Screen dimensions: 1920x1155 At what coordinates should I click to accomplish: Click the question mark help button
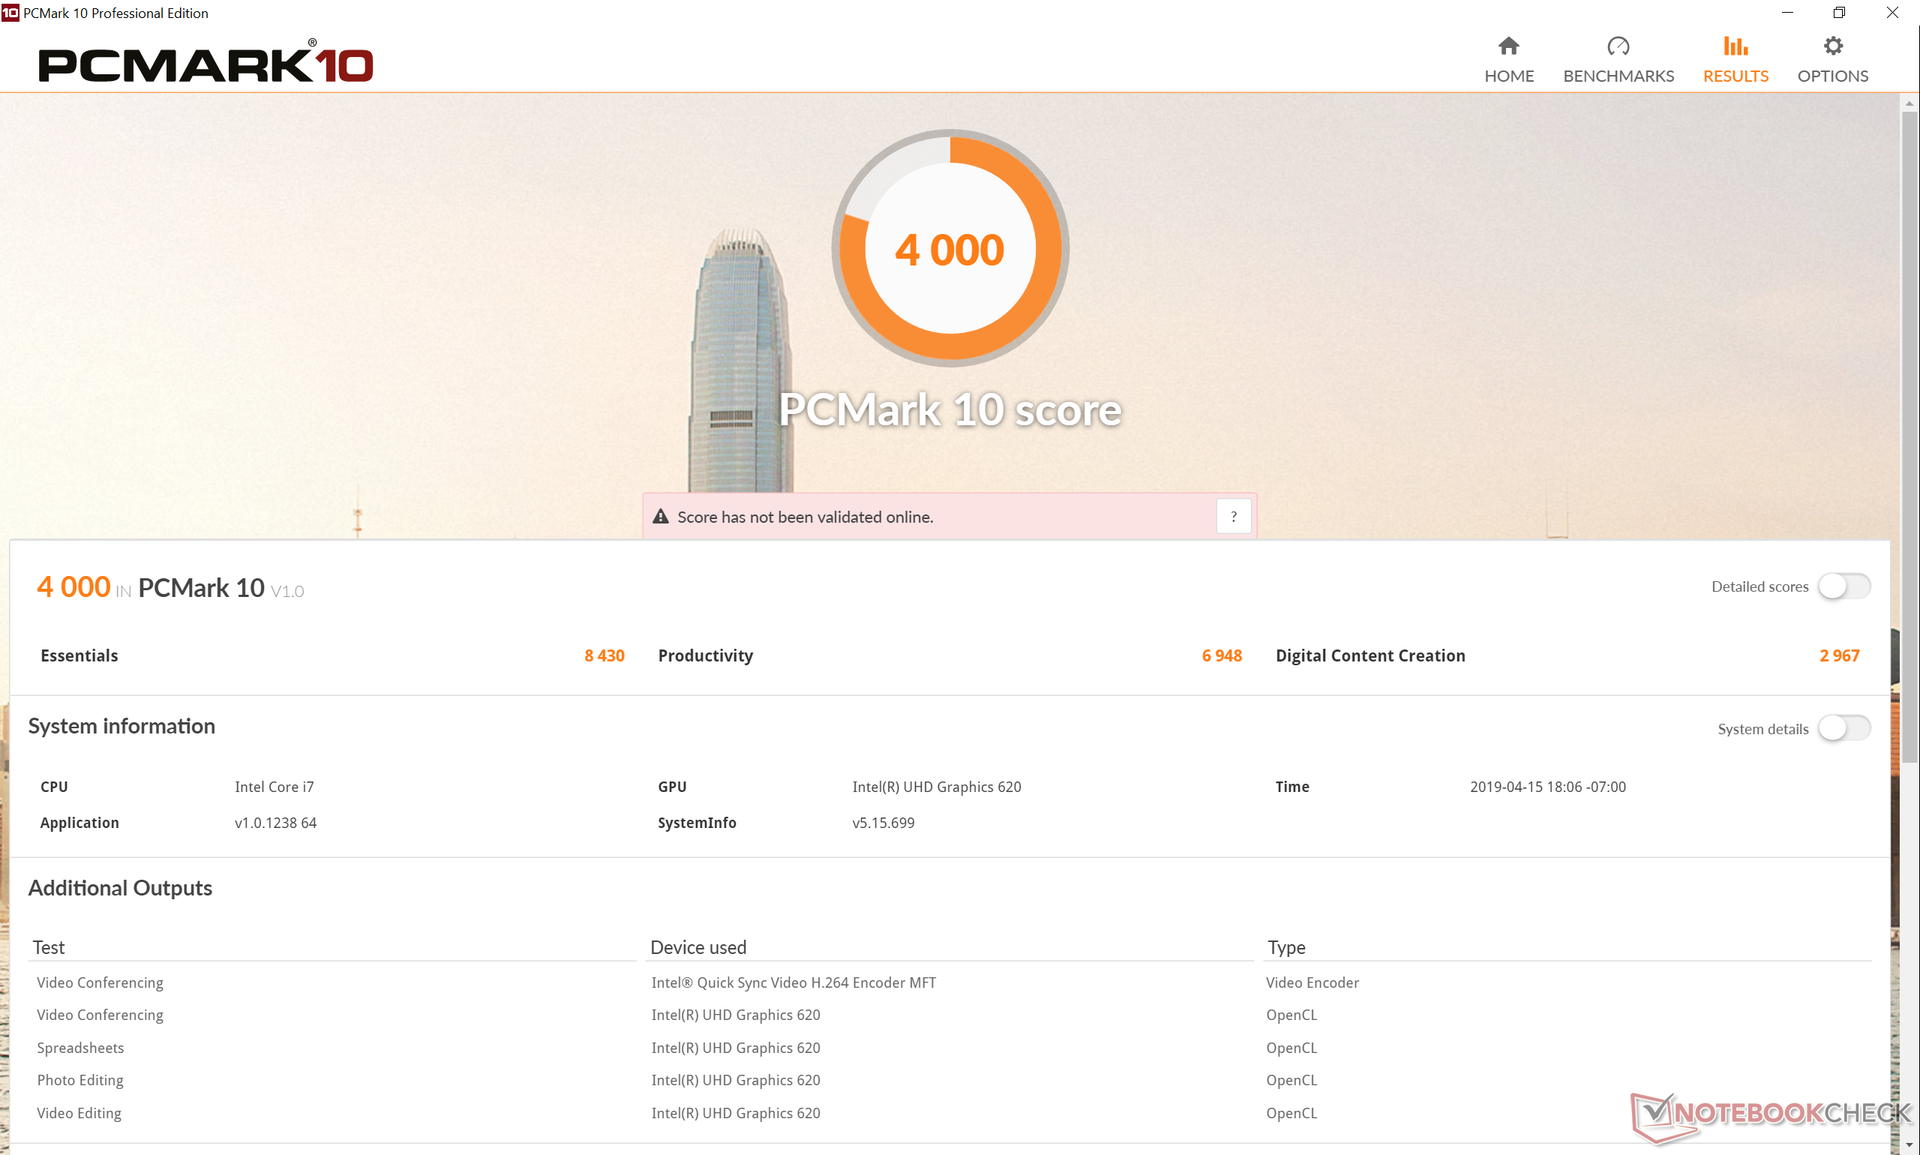point(1233,517)
